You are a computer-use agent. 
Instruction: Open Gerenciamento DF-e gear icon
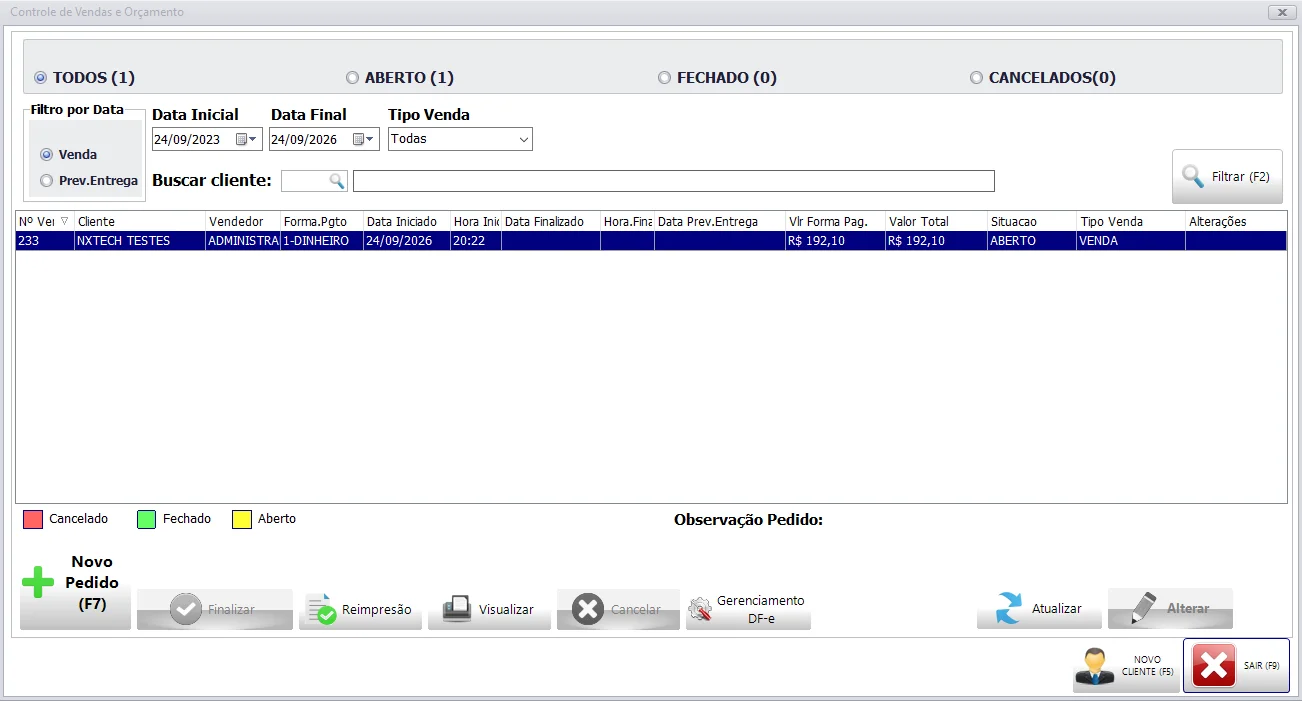pos(700,609)
